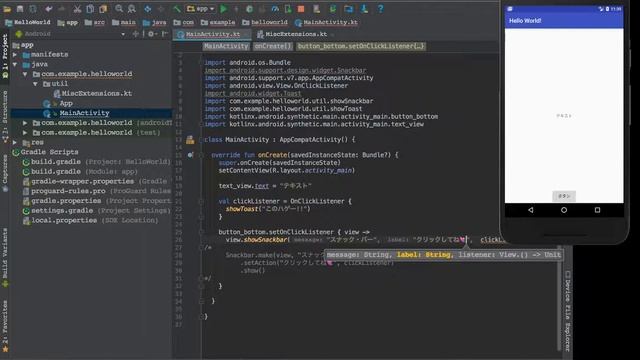Click the main folder breadcrumb
The height and width of the screenshot is (360, 640).
click(124, 22)
